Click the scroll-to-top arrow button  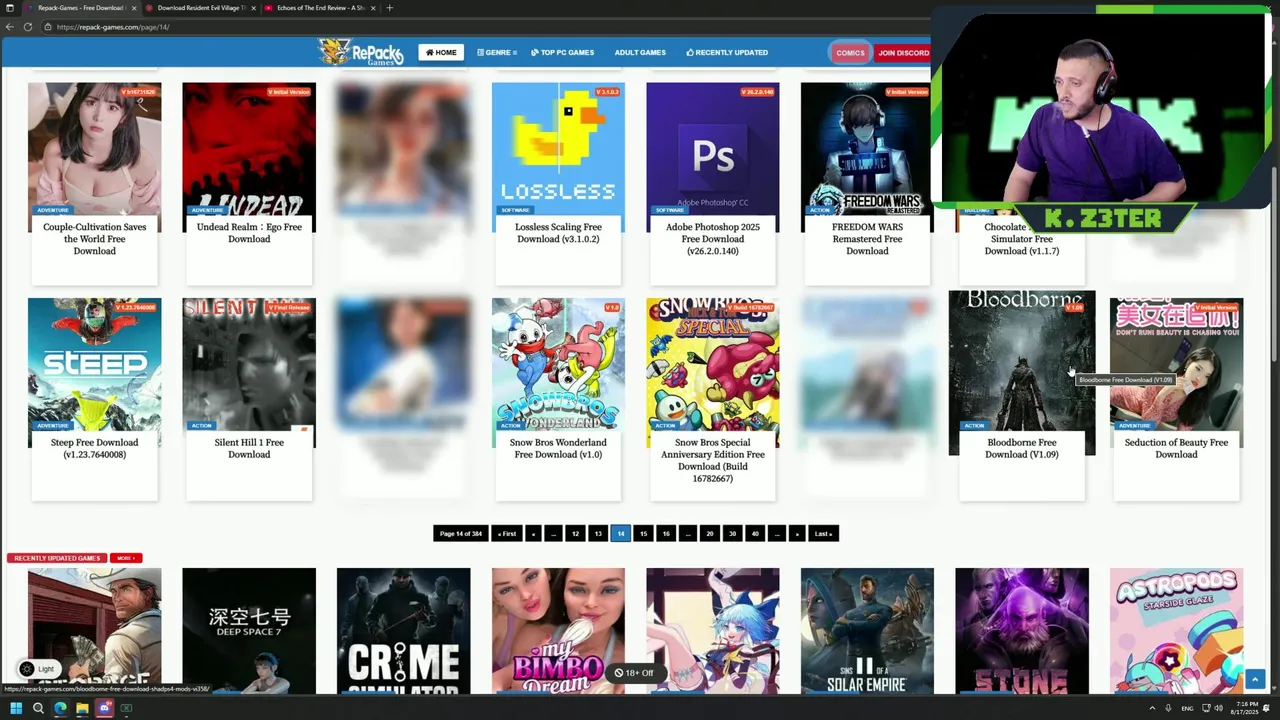1254,680
